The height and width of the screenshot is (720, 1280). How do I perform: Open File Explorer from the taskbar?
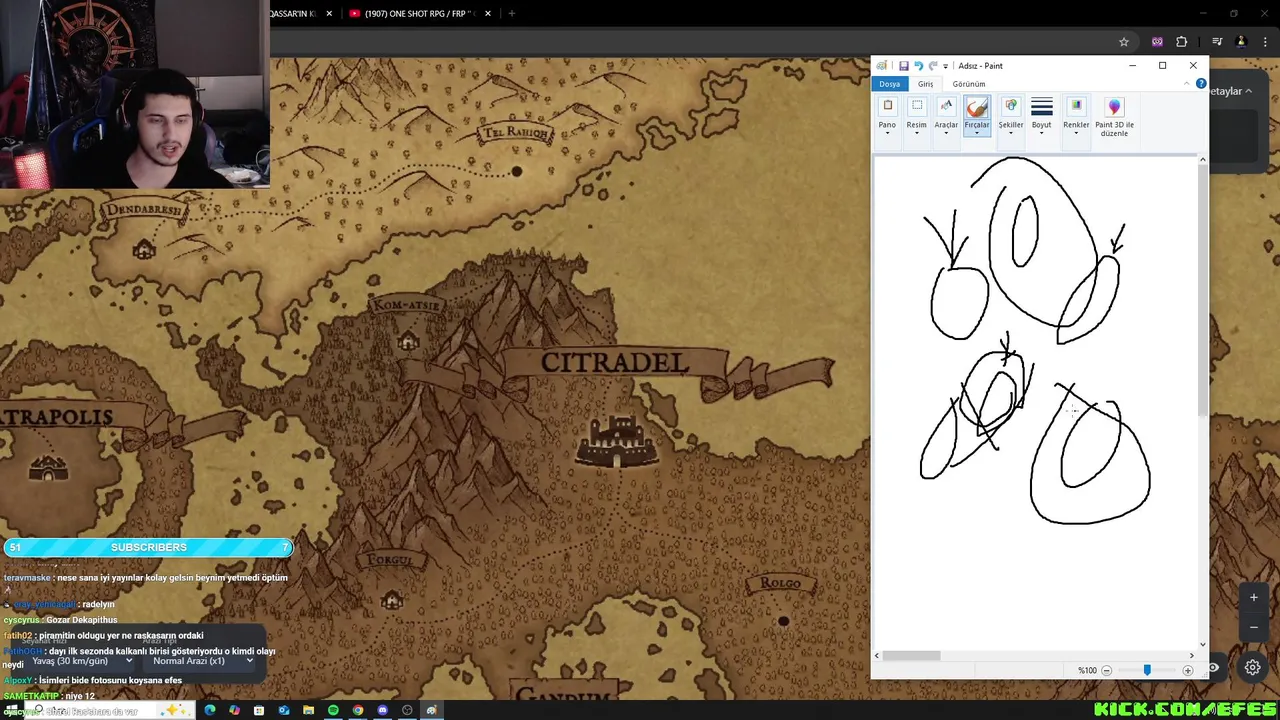point(308,710)
